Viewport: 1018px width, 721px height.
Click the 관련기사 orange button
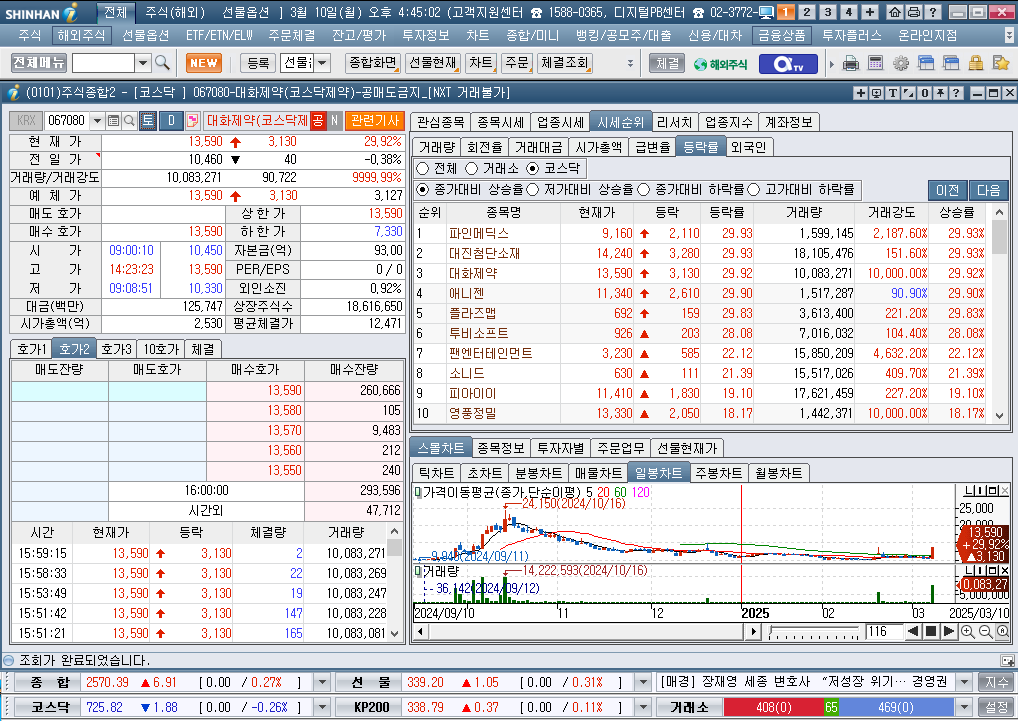tap(375, 121)
